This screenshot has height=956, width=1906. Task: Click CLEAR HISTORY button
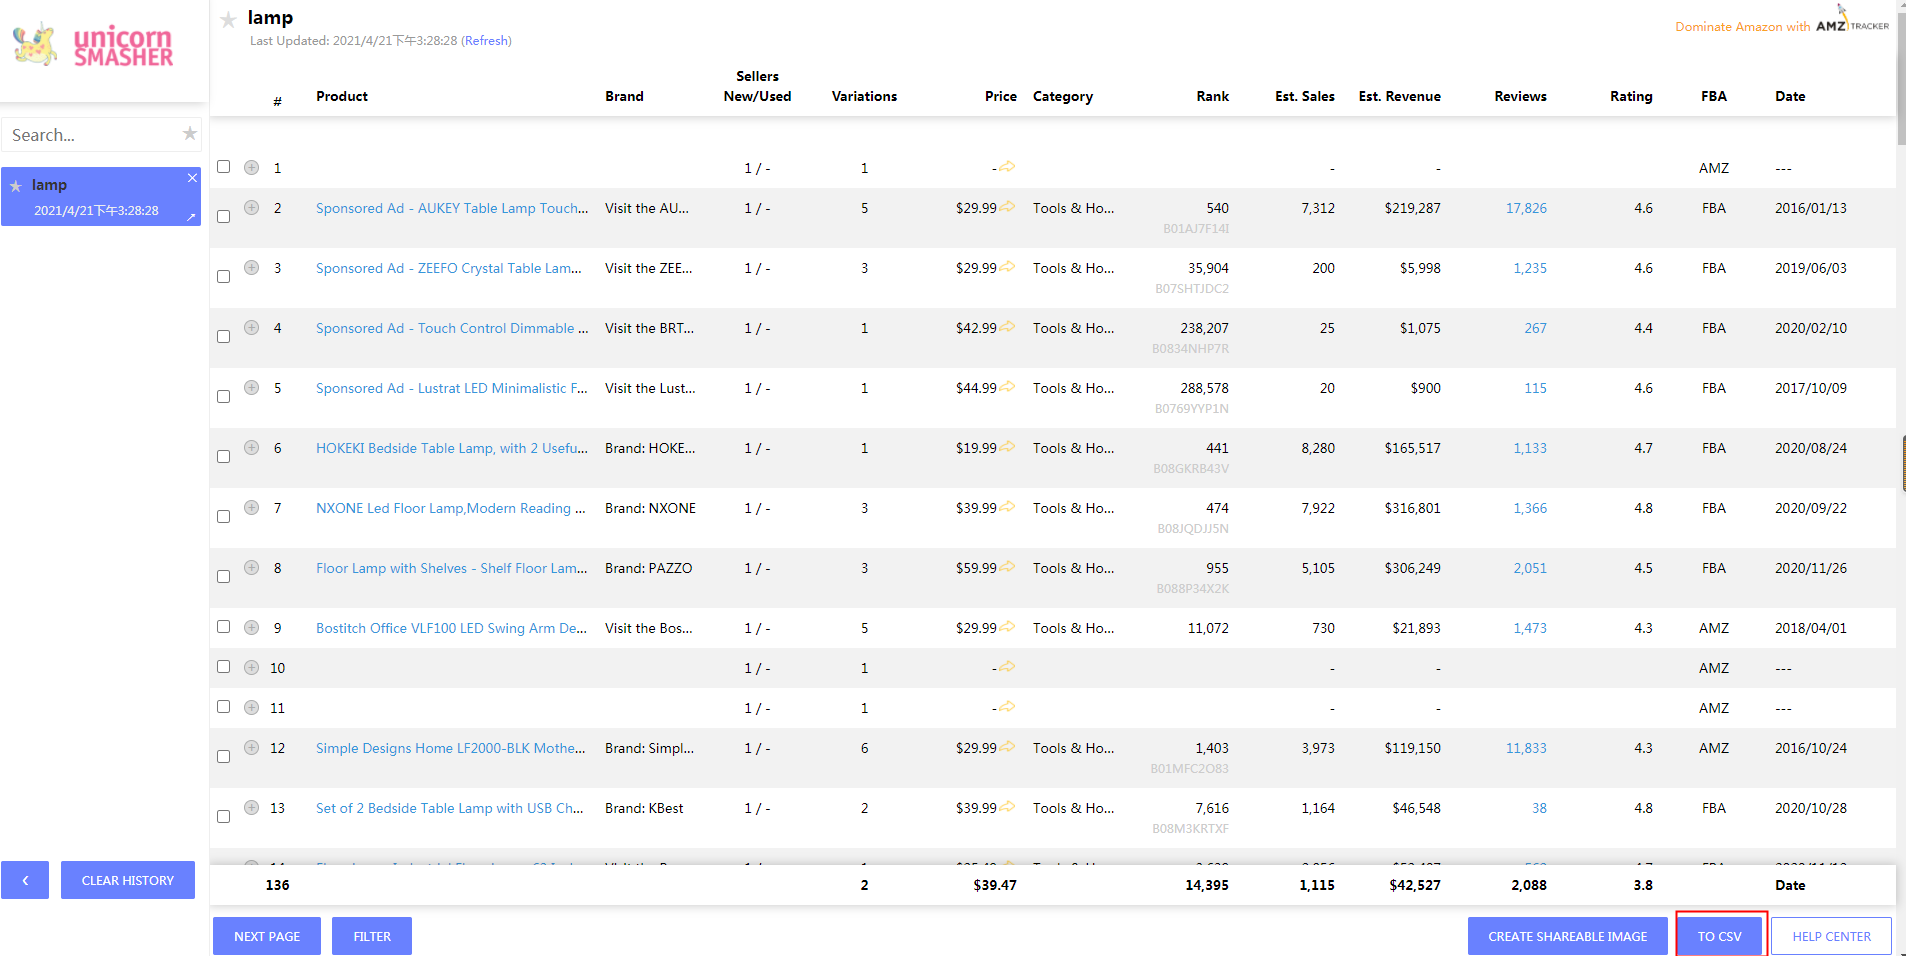(128, 880)
